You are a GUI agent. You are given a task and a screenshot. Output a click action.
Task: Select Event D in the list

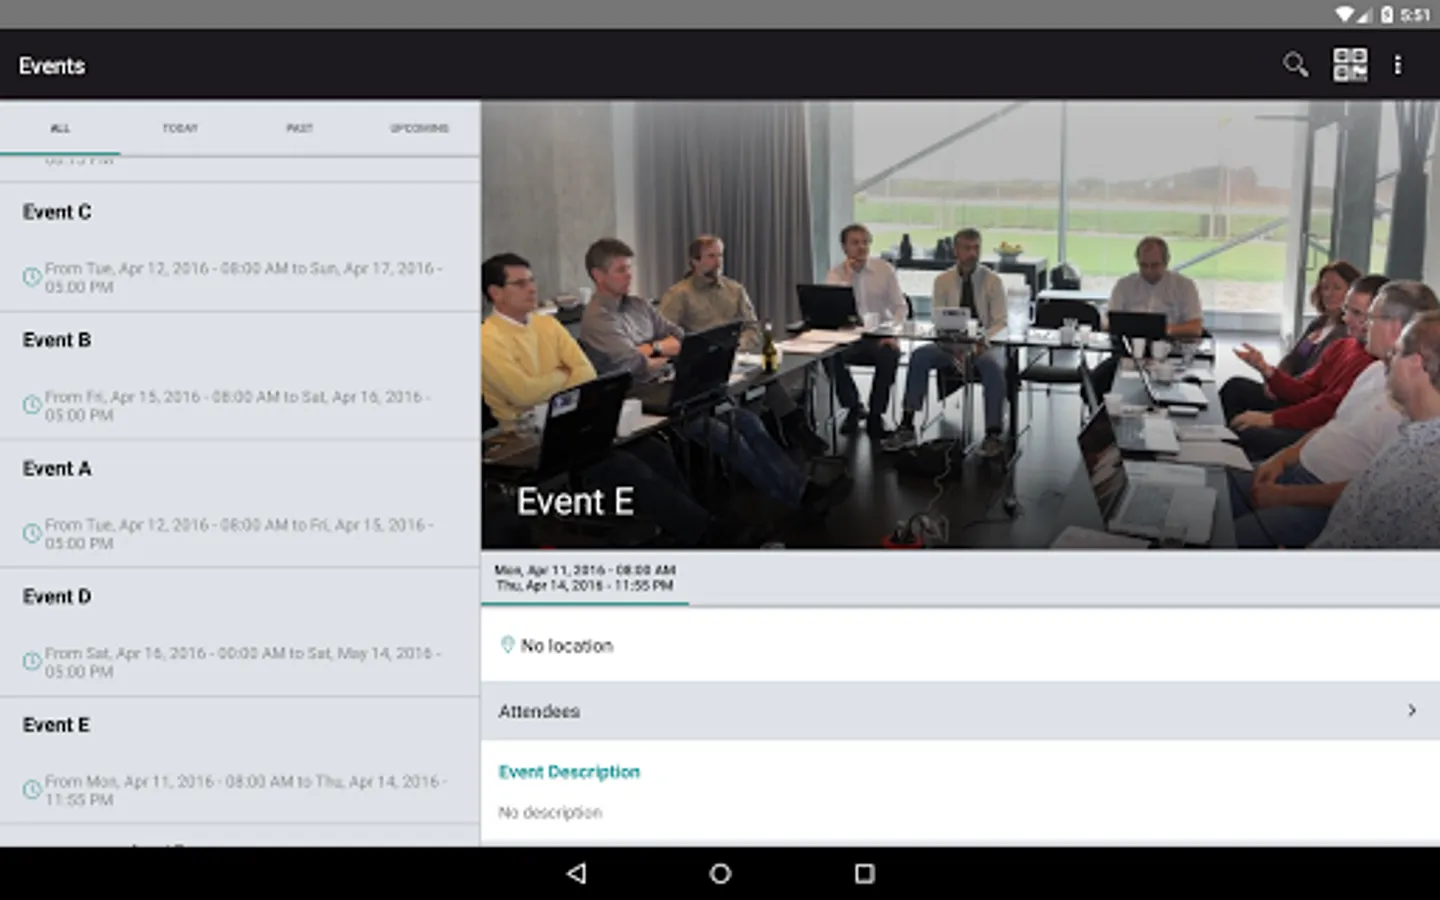point(240,632)
